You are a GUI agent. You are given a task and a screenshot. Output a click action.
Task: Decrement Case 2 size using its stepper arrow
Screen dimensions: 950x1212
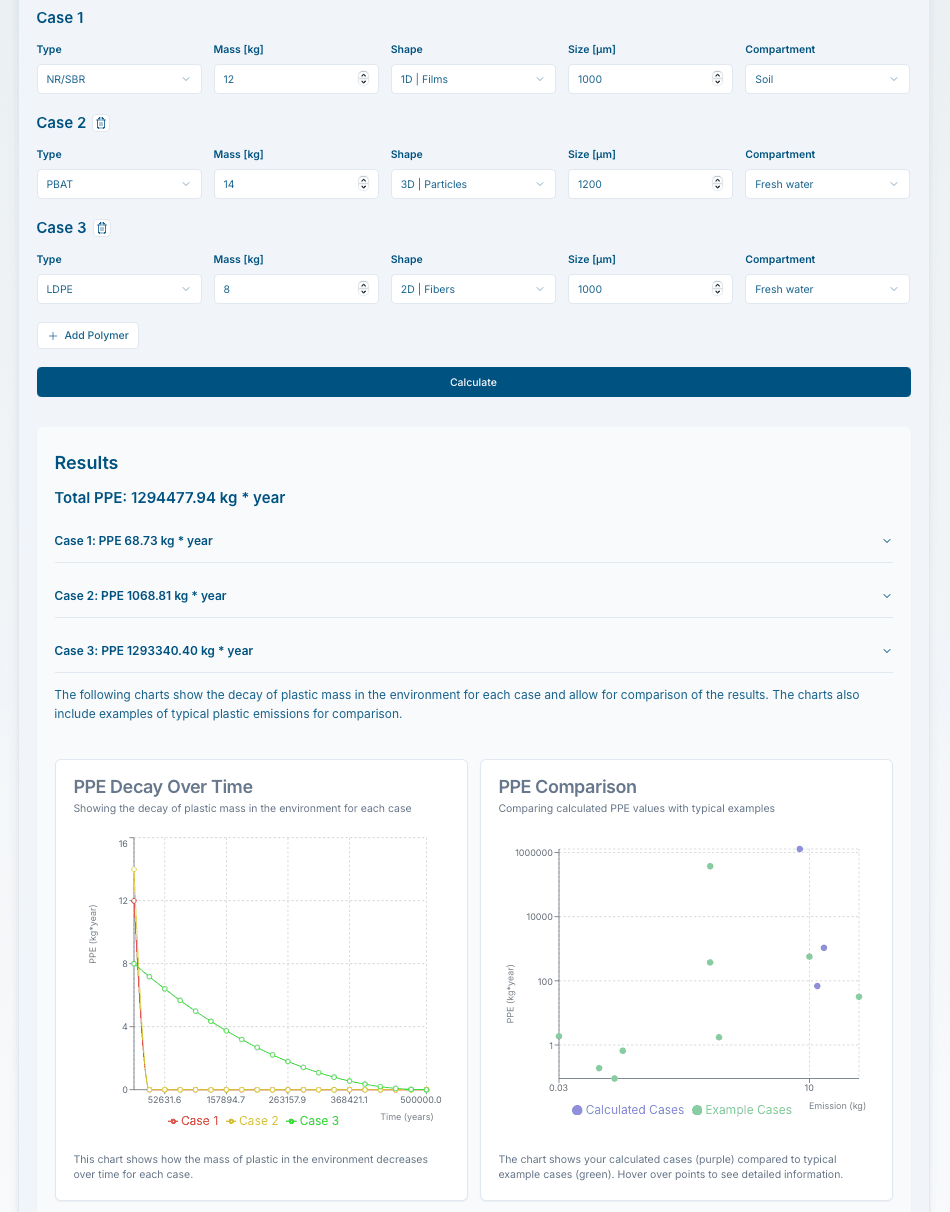point(717,188)
